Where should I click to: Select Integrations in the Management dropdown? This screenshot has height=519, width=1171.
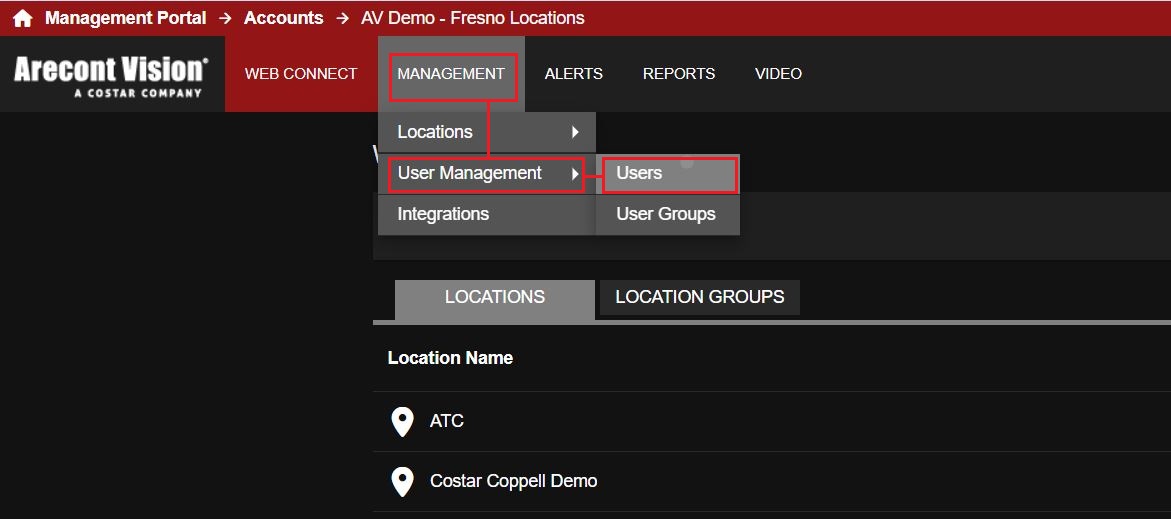[x=487, y=214]
